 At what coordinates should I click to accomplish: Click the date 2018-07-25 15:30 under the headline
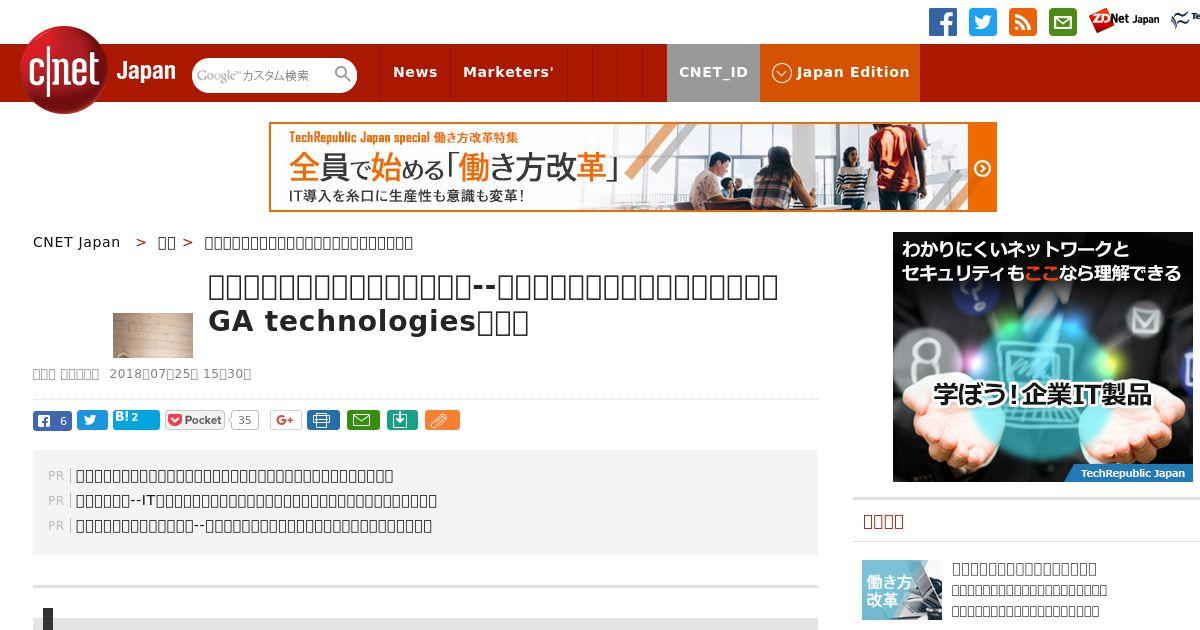tap(180, 374)
